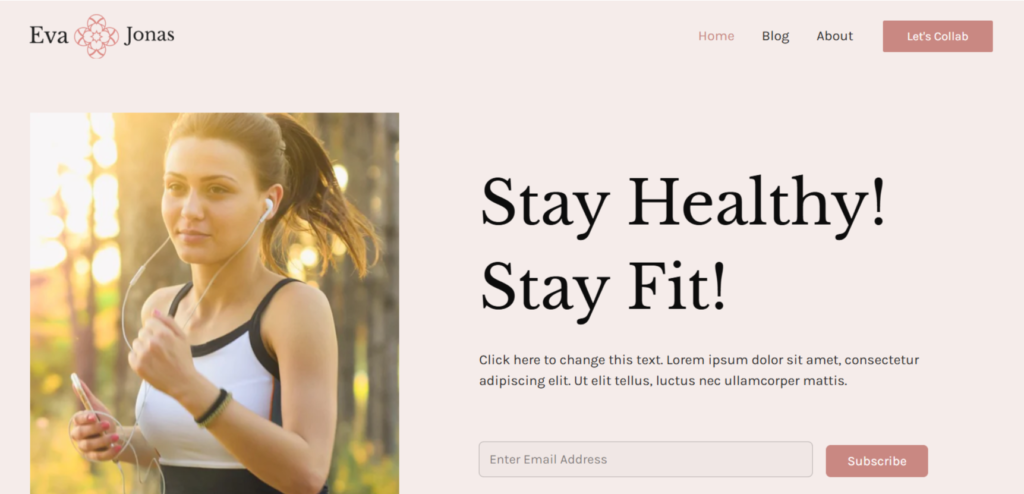Viewport: 1024px width, 494px height.
Task: Click the "Click here to change this text" sentence
Action: (x=571, y=360)
